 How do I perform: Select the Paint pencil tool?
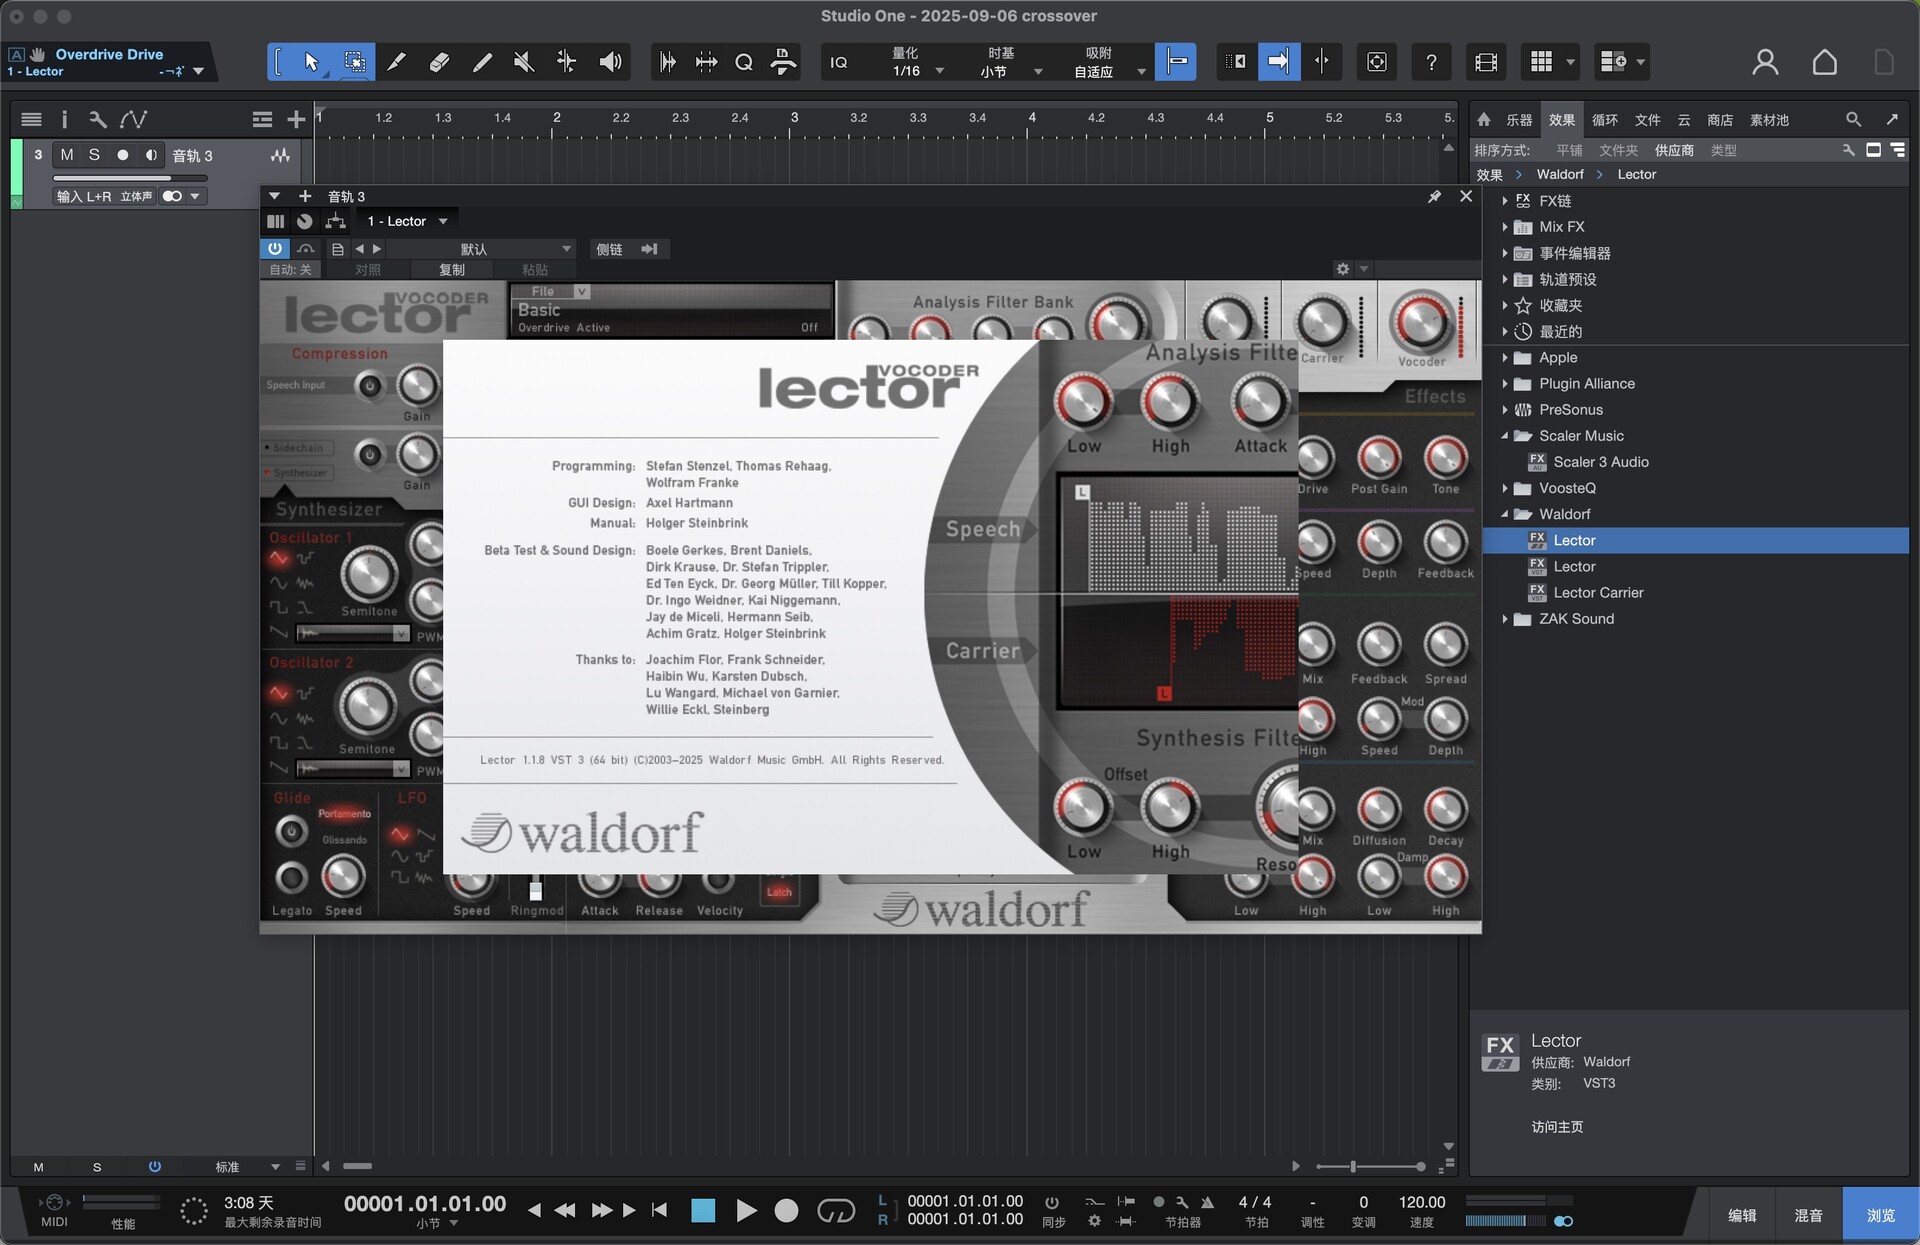point(396,62)
